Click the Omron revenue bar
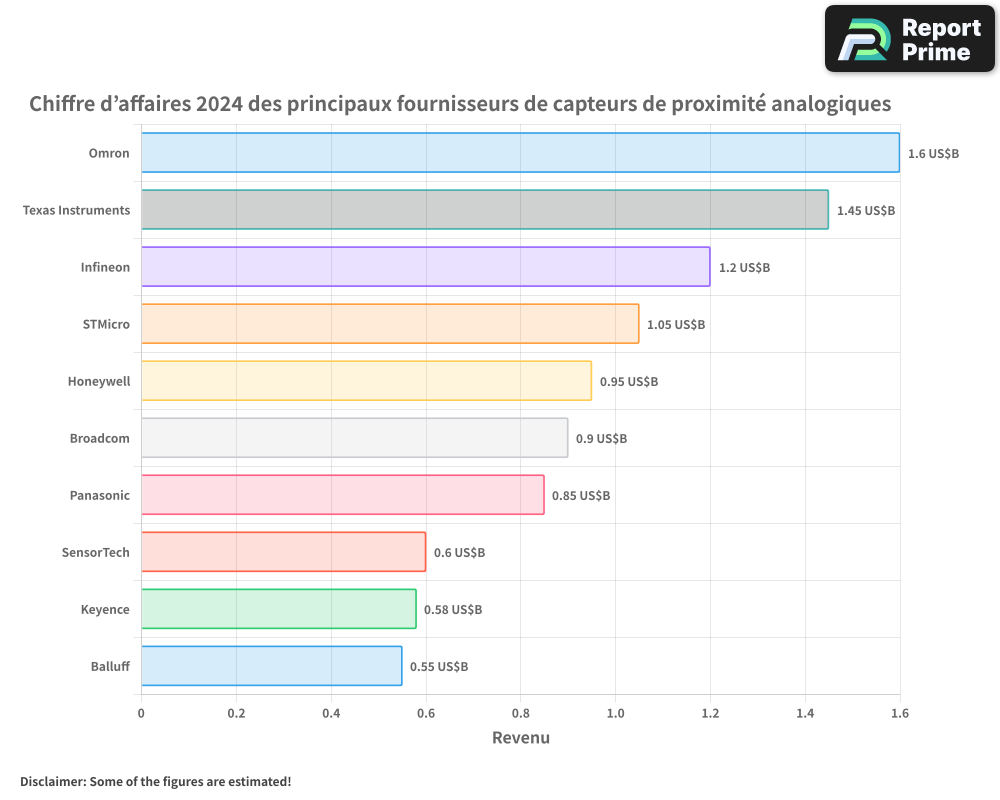 point(520,153)
